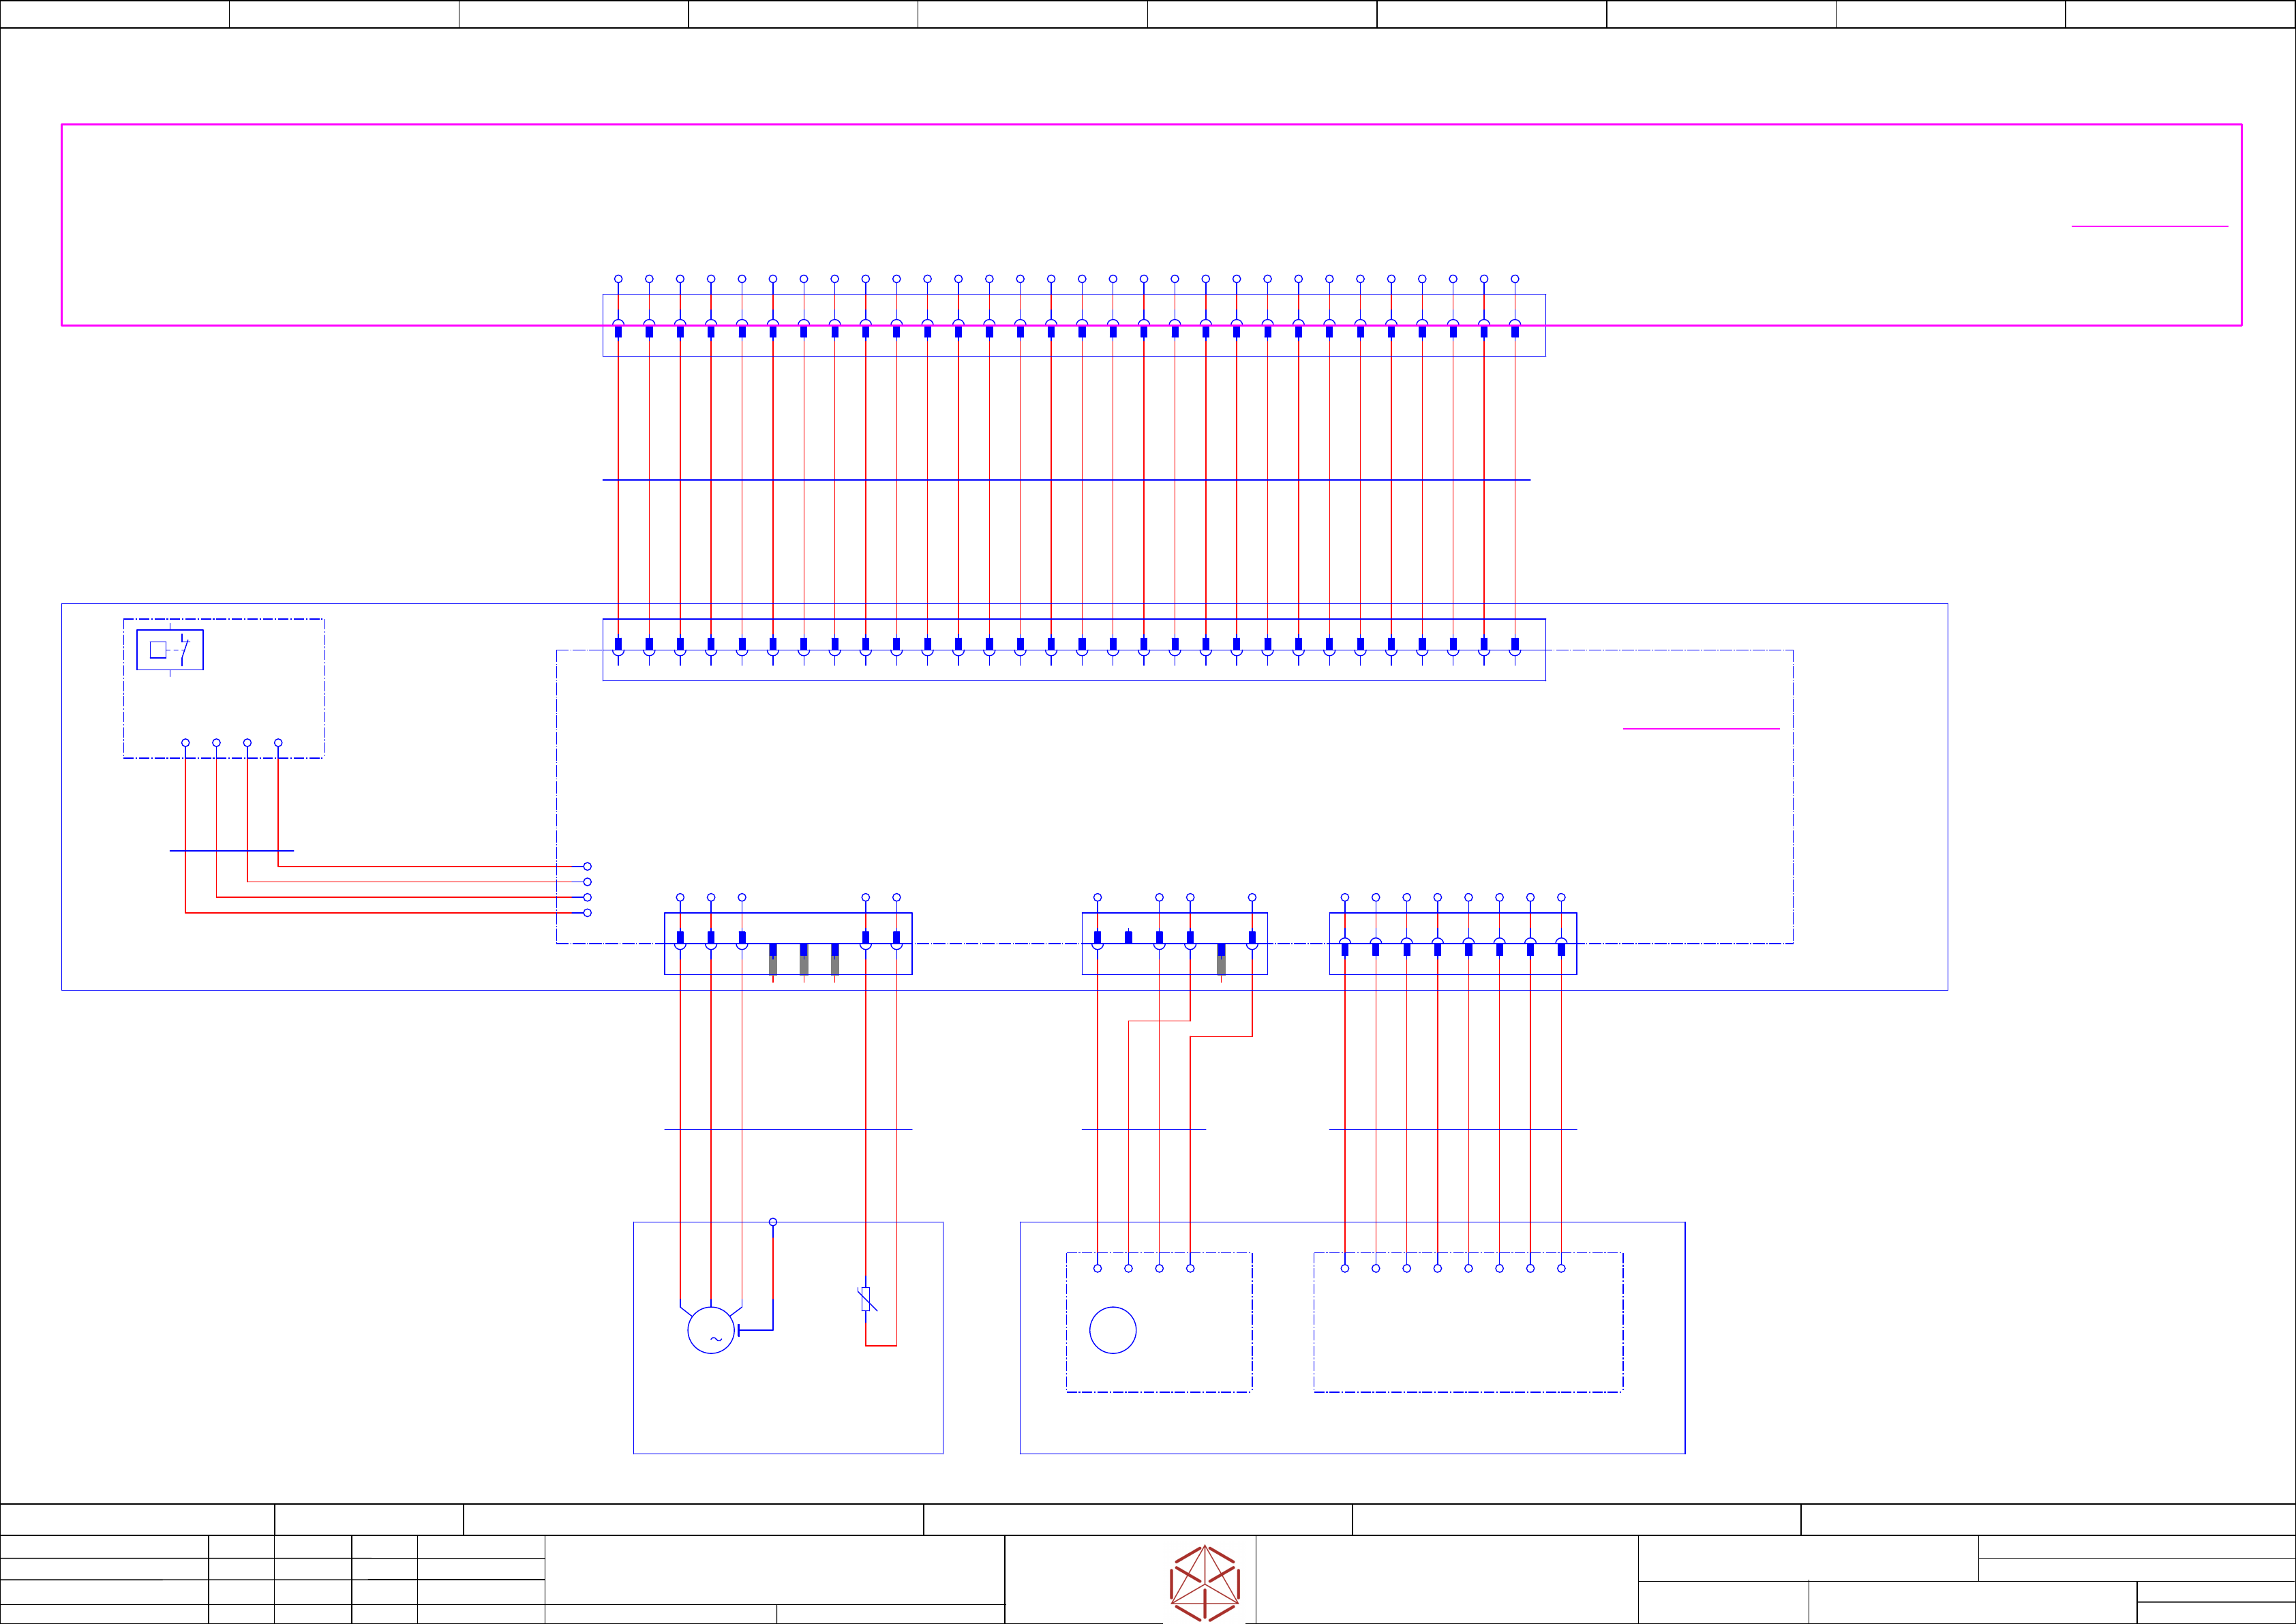2296x1624 pixels.
Task: Click the thermistor symbol next to motor
Action: coord(867,1299)
